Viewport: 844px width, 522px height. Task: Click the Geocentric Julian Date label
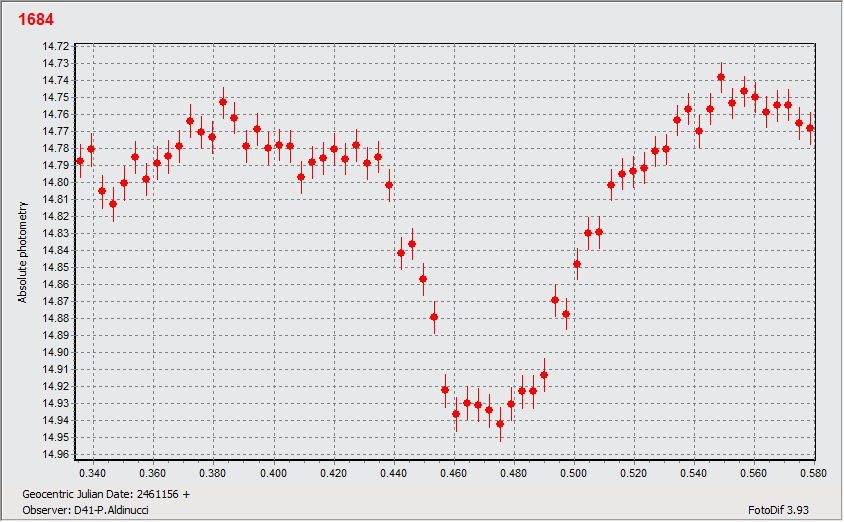[x=105, y=494]
